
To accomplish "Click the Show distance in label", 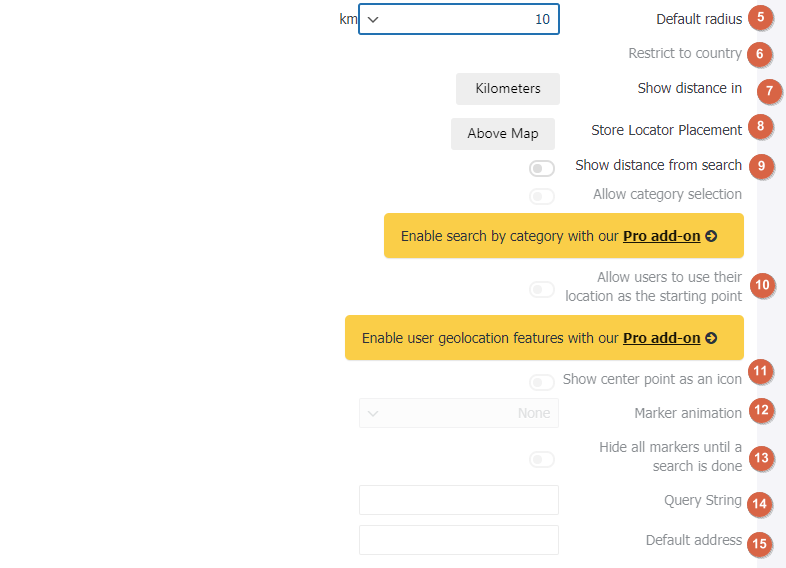I will [689, 88].
